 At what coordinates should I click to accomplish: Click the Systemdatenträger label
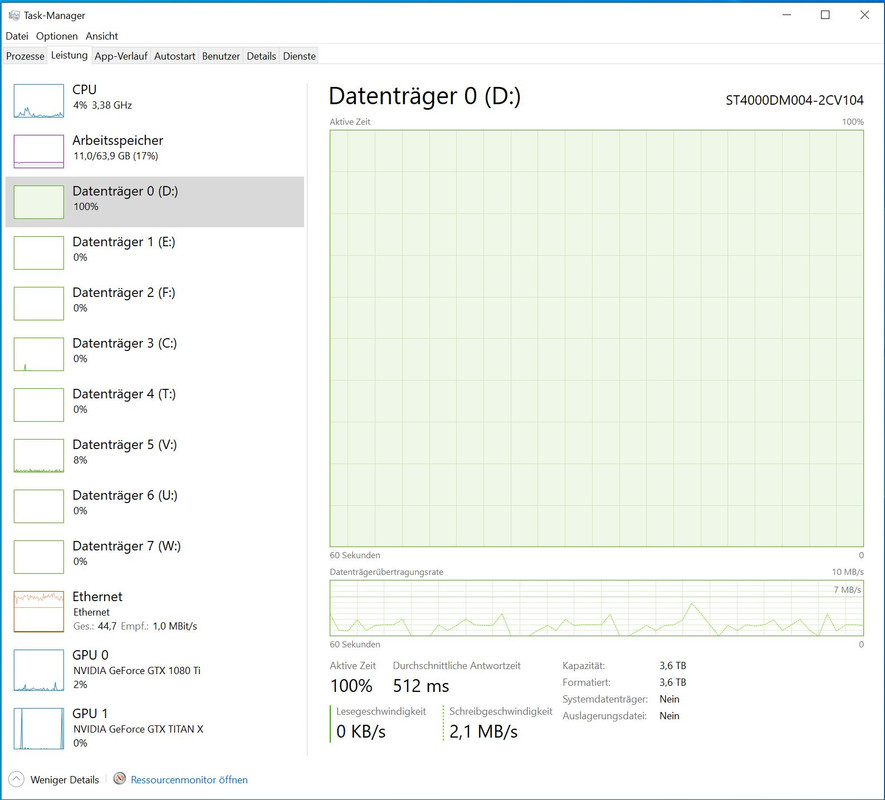click(605, 699)
